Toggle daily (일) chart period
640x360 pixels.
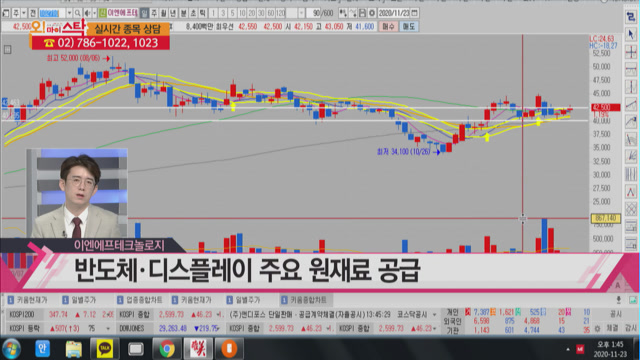(x=144, y=13)
